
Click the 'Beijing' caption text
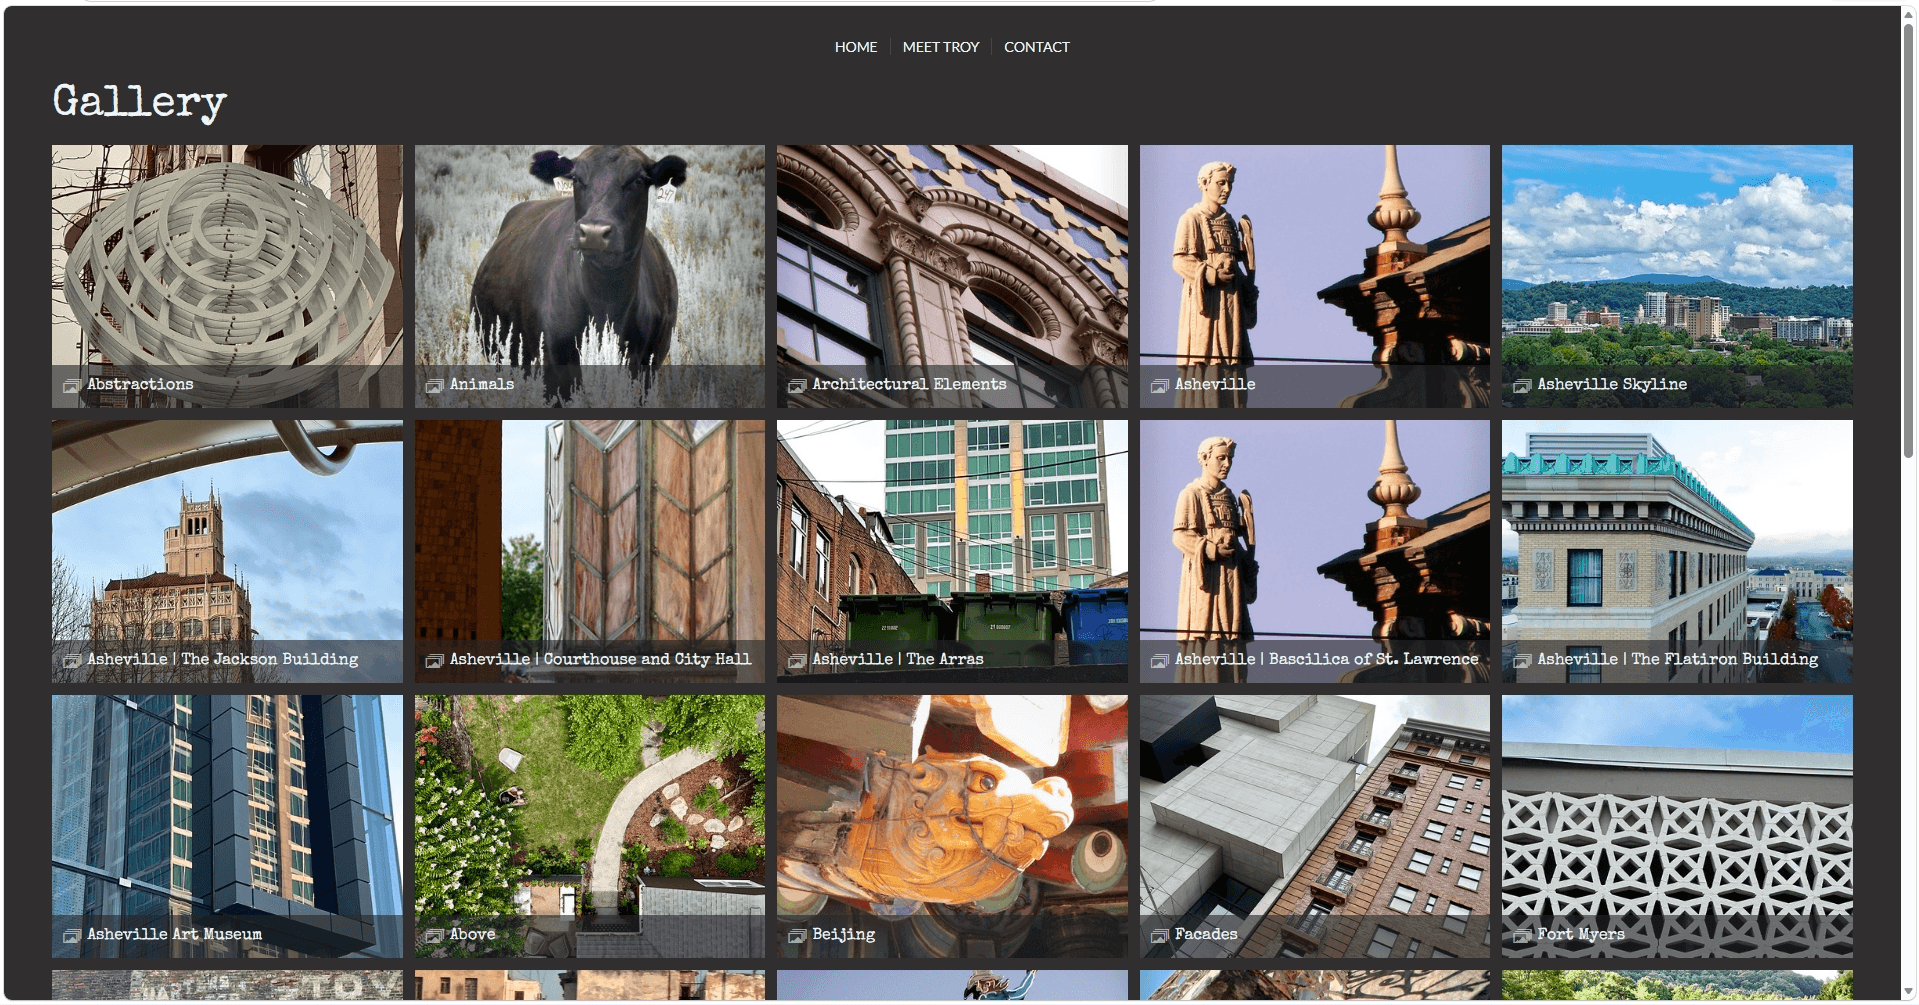(843, 934)
